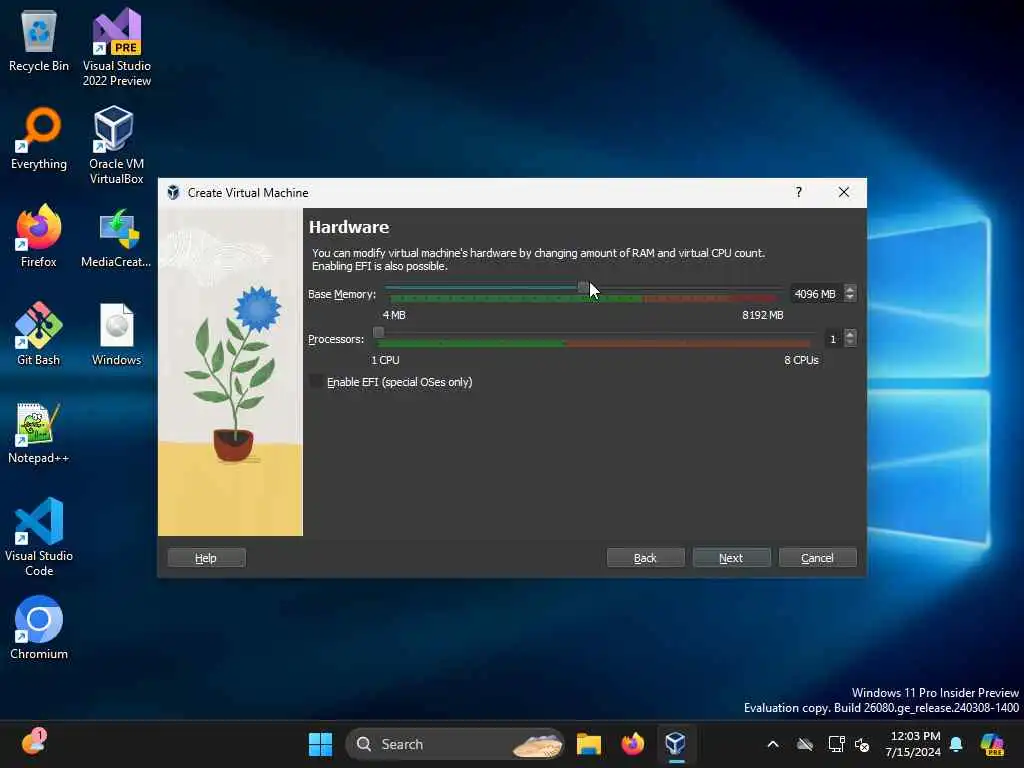Click the Base Memory slider handle
1024x768 pixels.
point(583,287)
